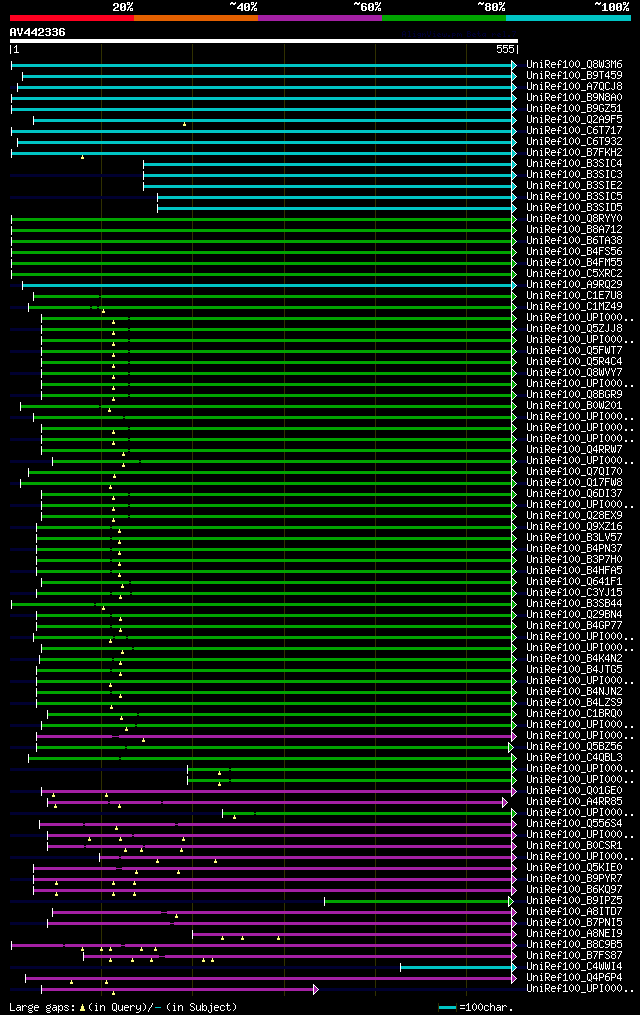Select the UniRef100_B3SB44 entry

(575, 604)
